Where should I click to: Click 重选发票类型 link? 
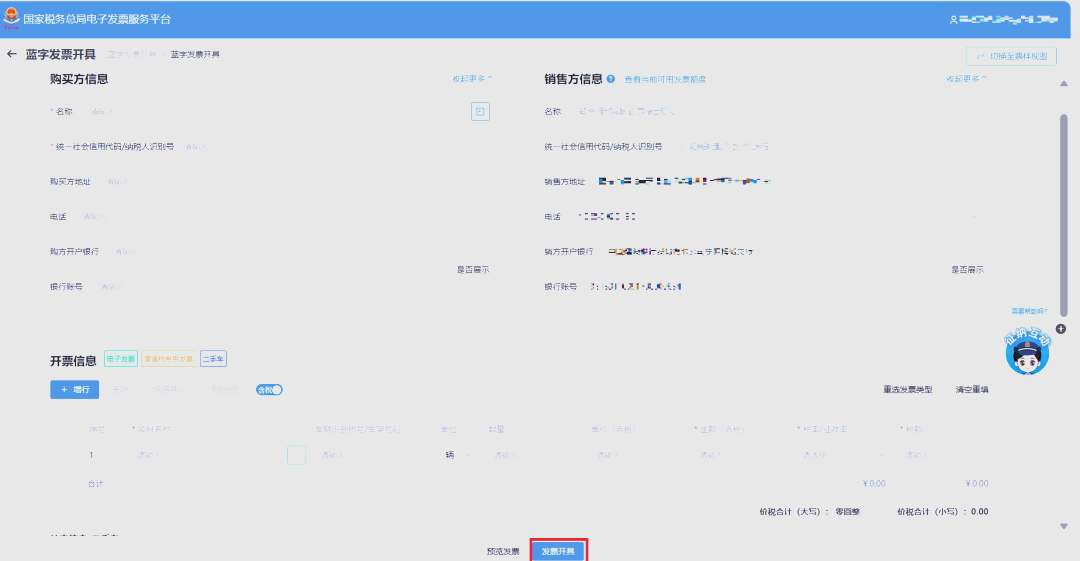(908, 389)
